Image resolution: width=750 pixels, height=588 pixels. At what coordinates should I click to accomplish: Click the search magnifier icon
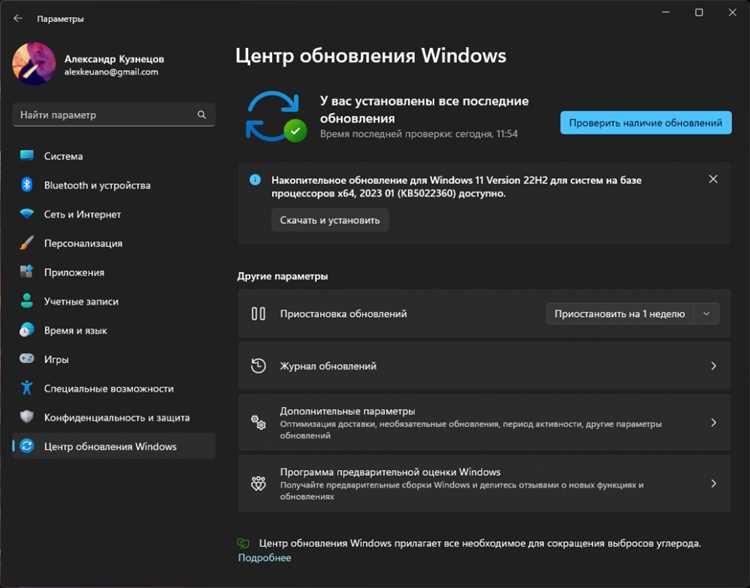[x=202, y=115]
